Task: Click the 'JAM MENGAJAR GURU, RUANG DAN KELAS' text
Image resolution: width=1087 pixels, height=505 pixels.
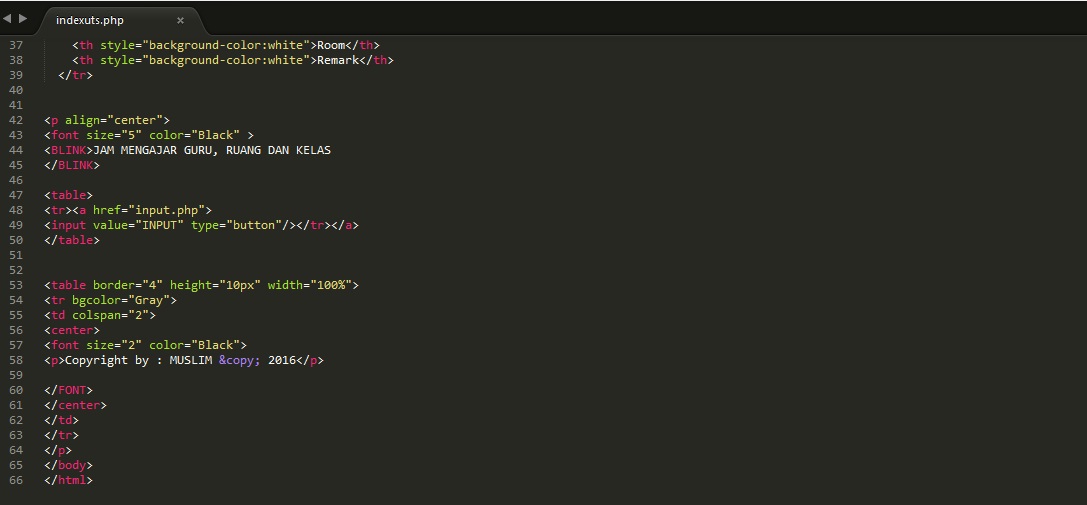Action: point(211,150)
